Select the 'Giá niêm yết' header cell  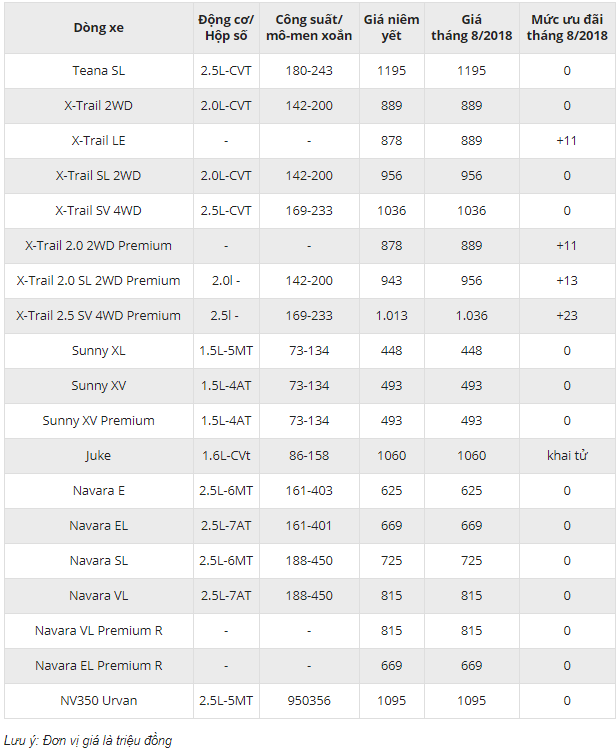[391, 28]
